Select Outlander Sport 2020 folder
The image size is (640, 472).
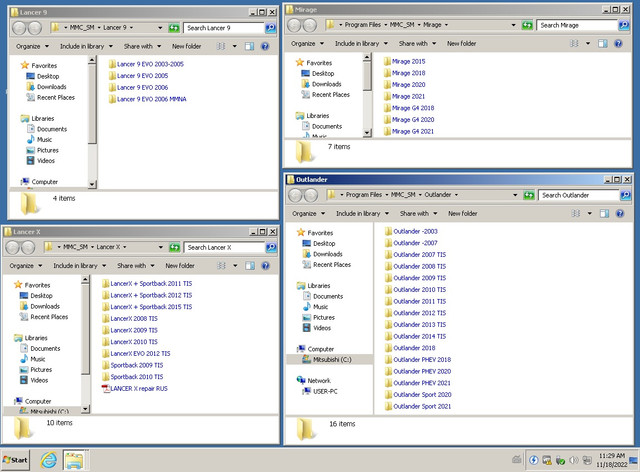pos(418,395)
